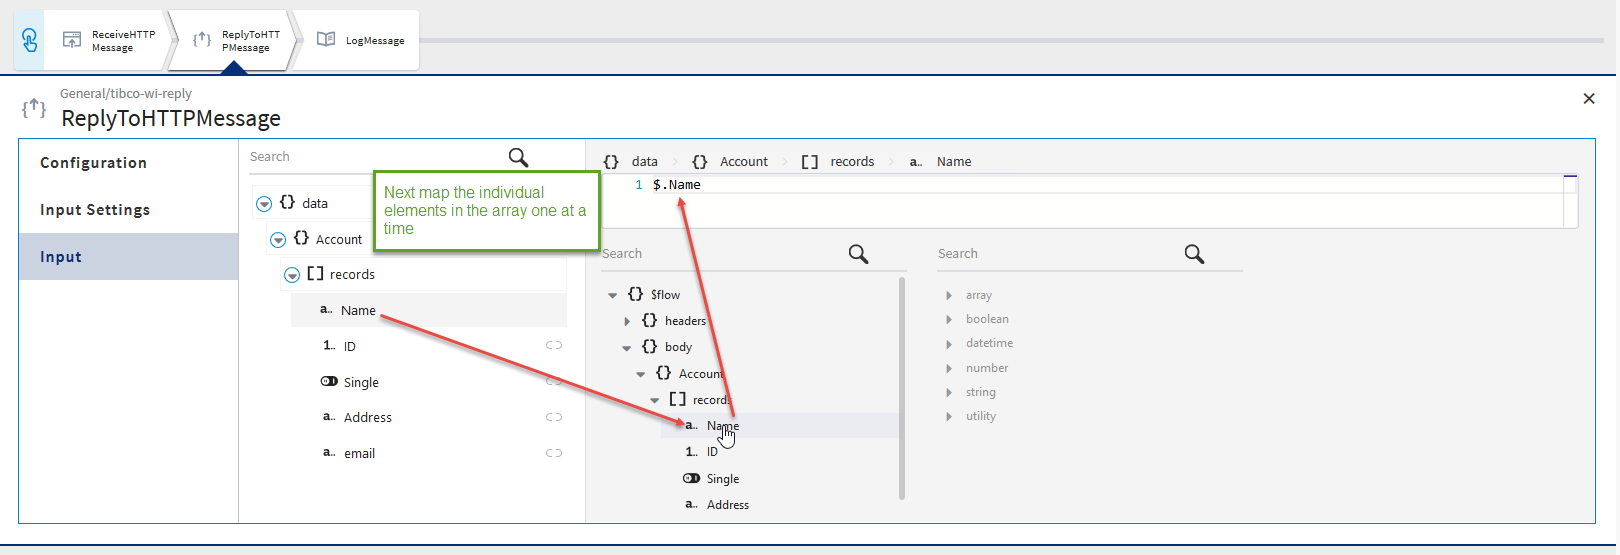Click the LogMessage book icon
This screenshot has height=555, width=1620.
click(326, 39)
